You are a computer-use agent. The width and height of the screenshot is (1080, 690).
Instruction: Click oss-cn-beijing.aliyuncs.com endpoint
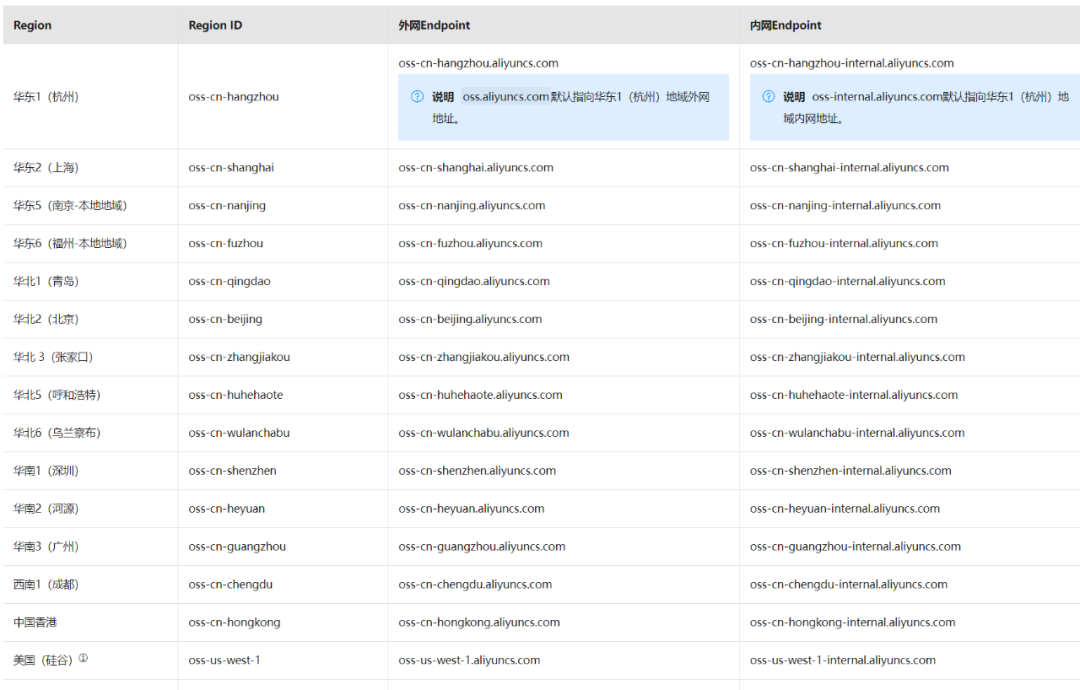click(470, 320)
